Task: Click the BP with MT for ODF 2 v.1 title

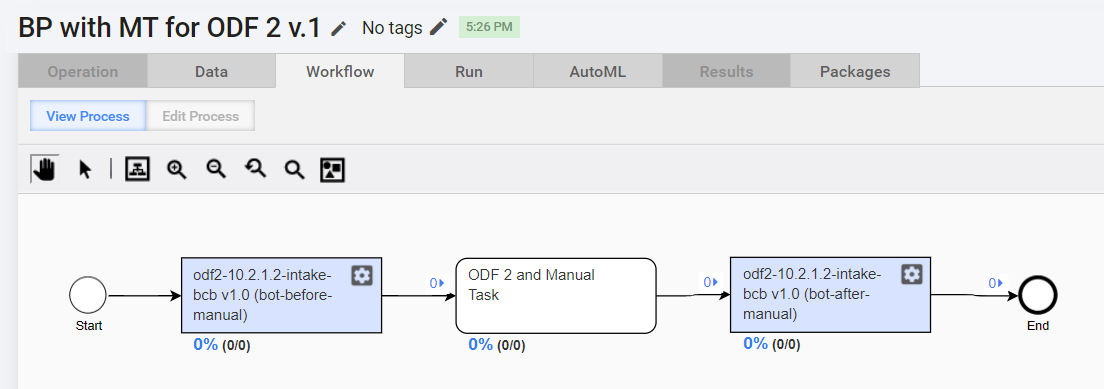Action: pos(170,28)
